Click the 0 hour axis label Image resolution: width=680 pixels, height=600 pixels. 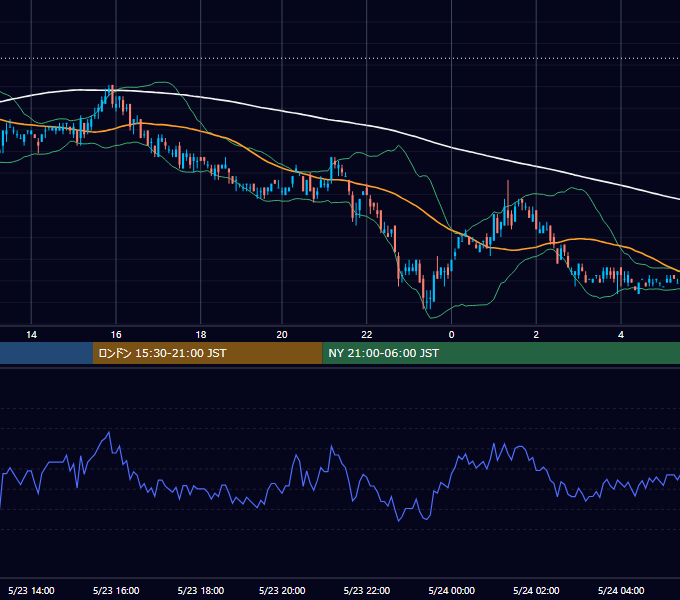click(x=451, y=335)
